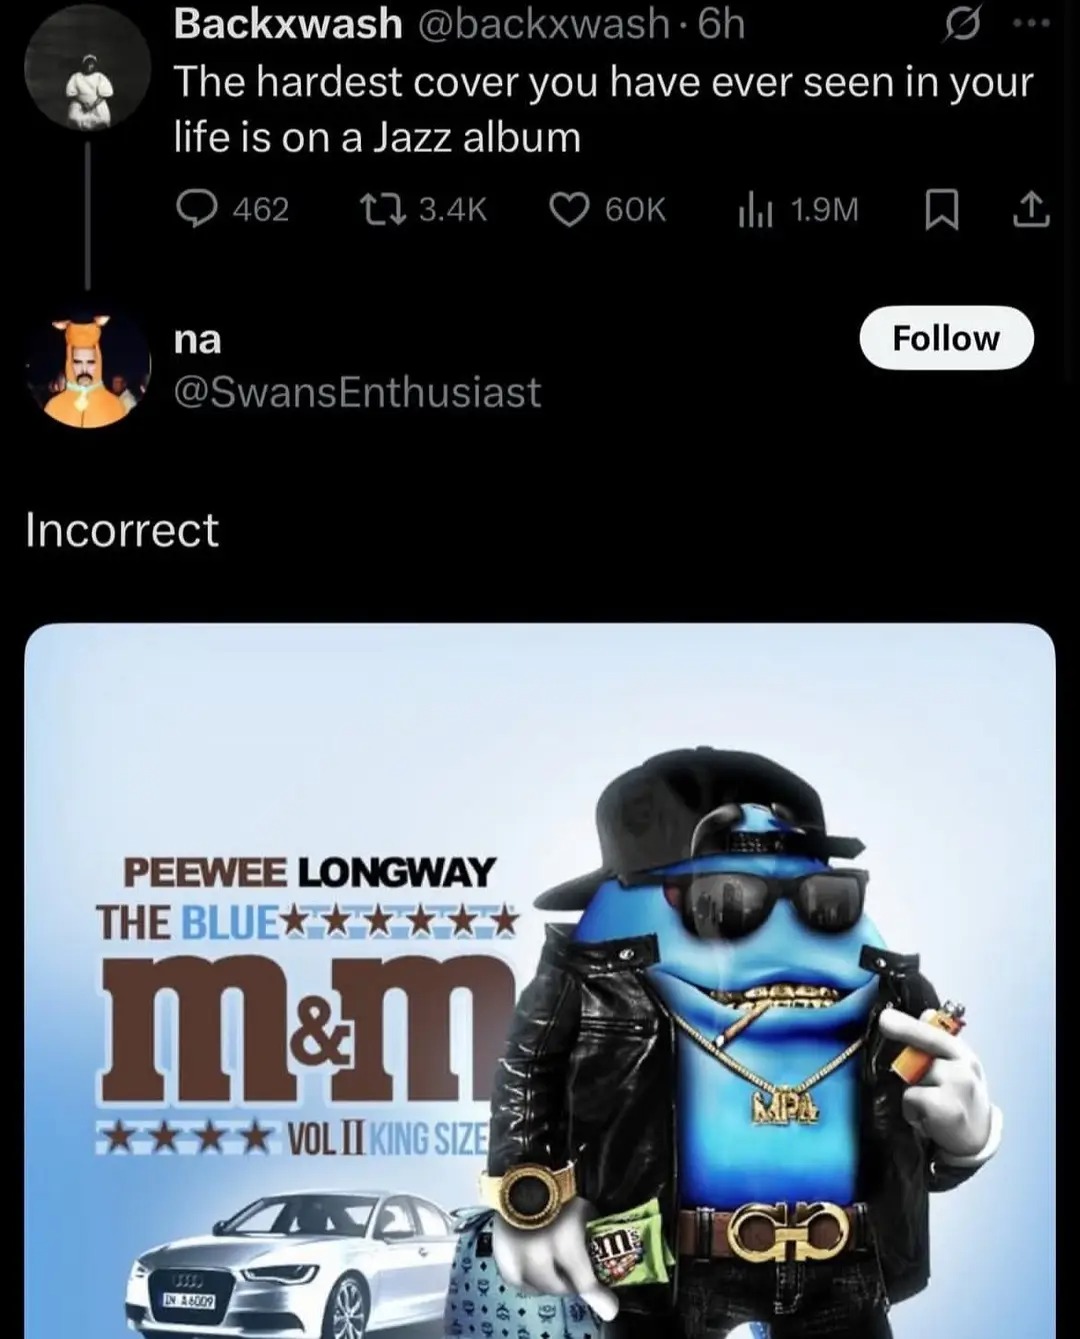Open SwansEnthusiast profile avatar
Viewport: 1080px width, 1339px height.
point(87,368)
